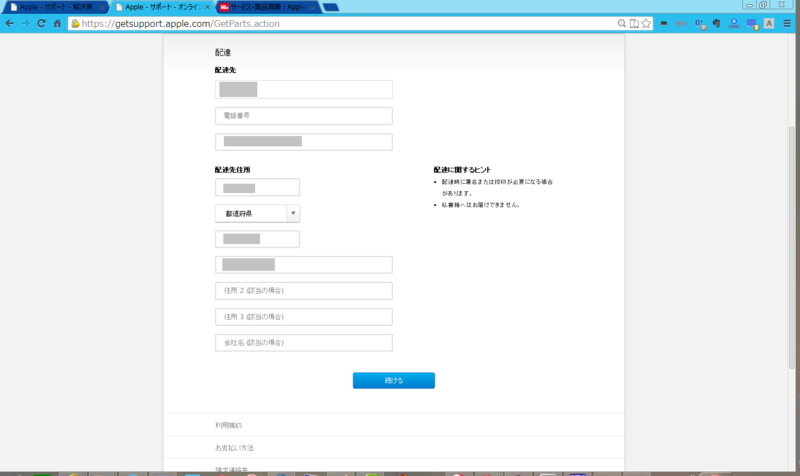The image size is (800, 476).
Task: Close the active Apple サポート オンライン tab
Action: (x=207, y=8)
